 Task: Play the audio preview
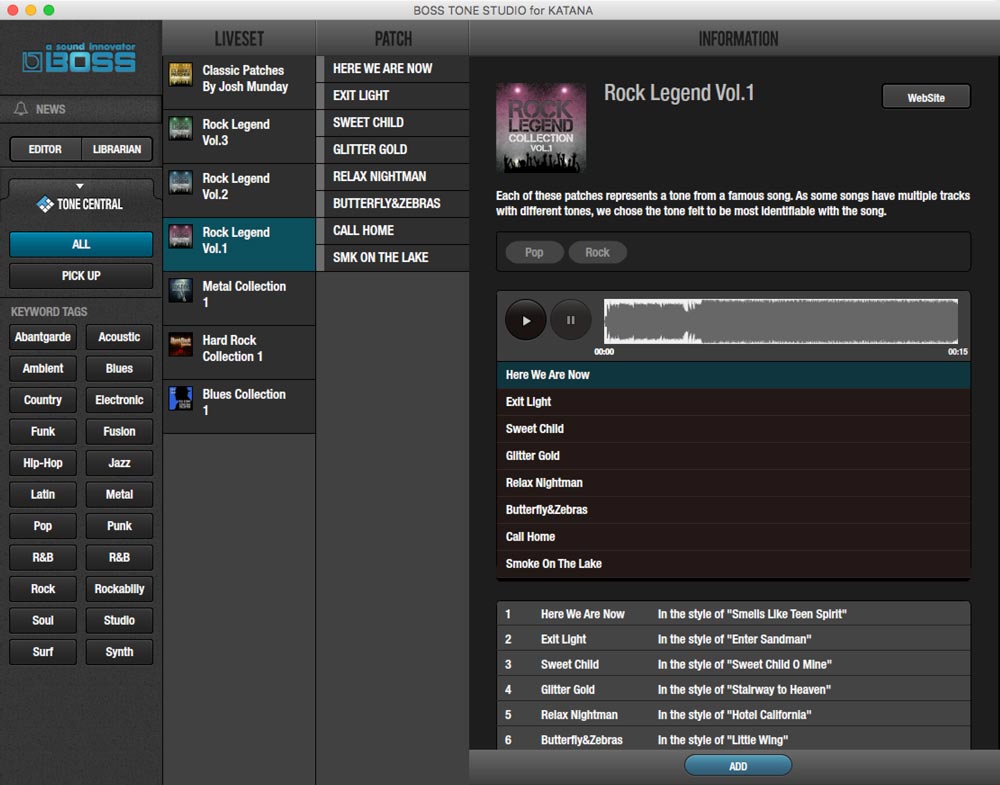tap(526, 320)
